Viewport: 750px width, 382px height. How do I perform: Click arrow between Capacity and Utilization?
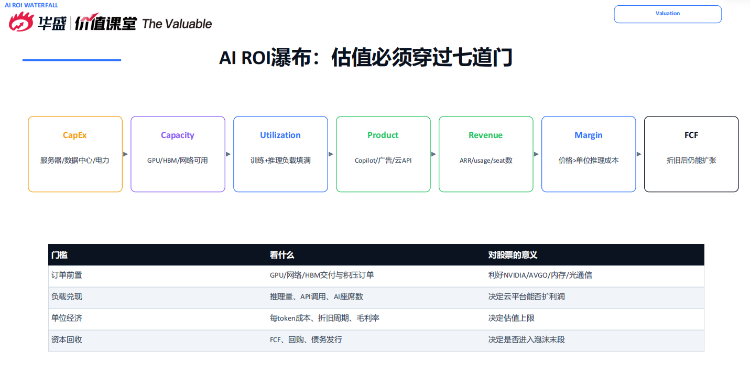pos(229,154)
